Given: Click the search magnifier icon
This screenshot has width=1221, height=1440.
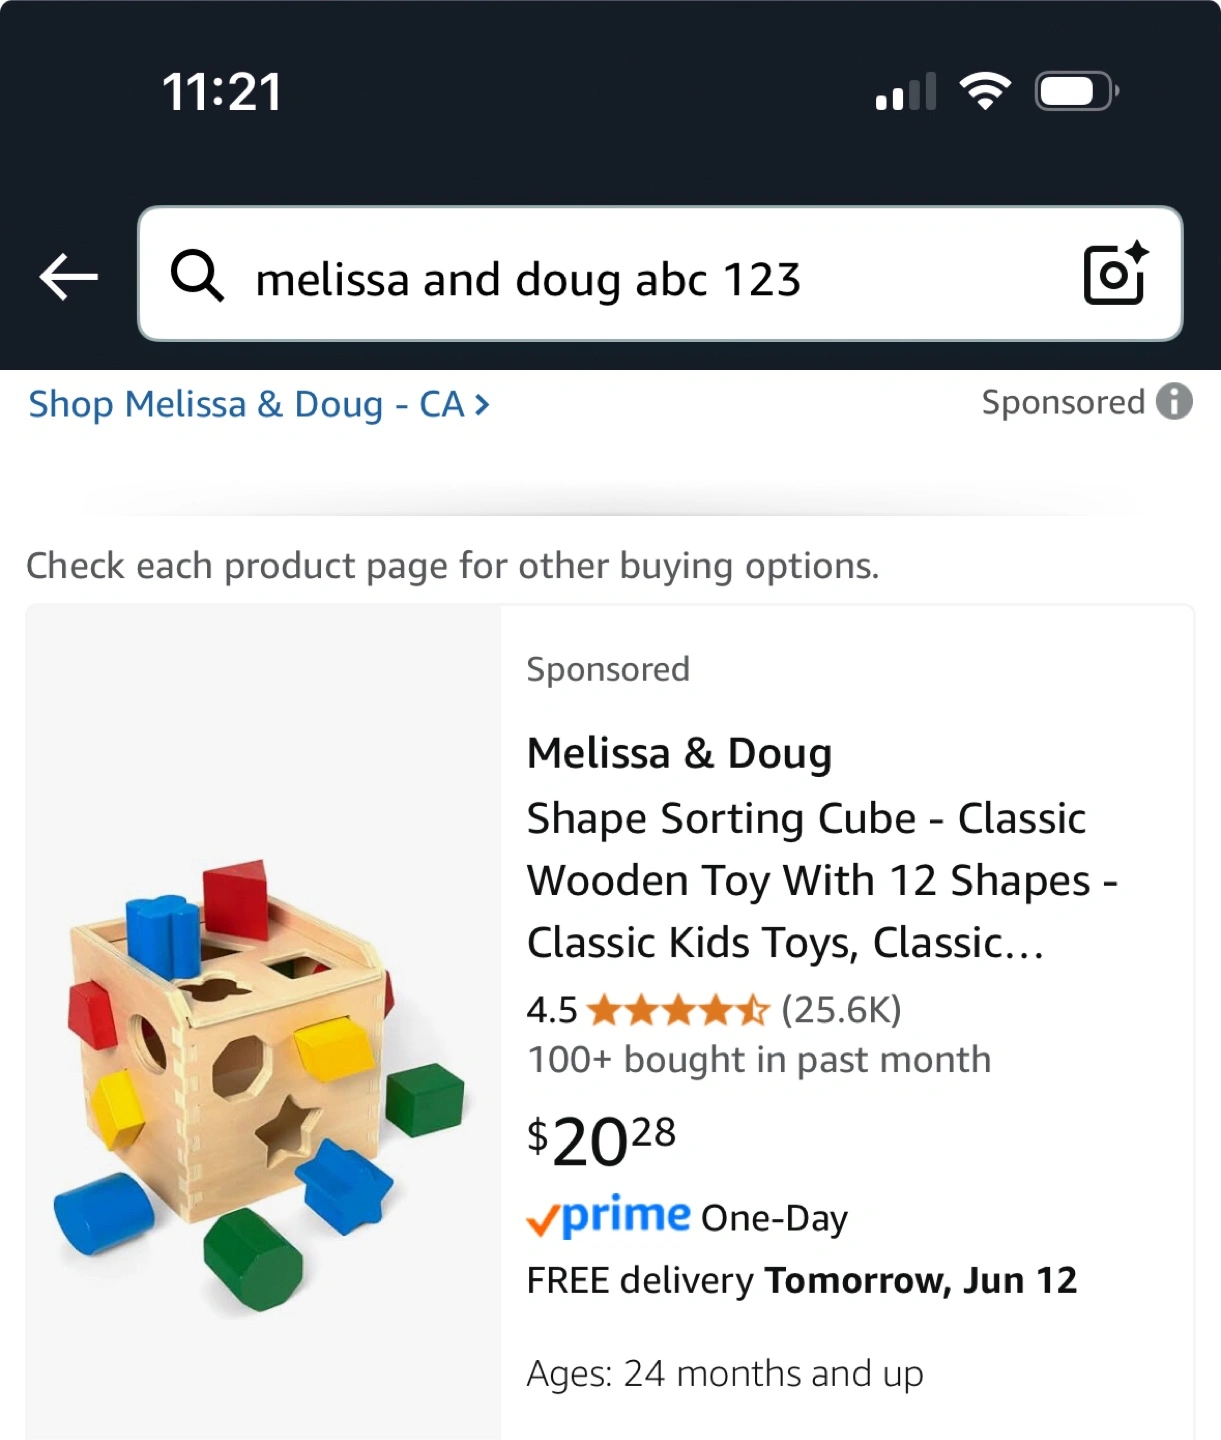Looking at the screenshot, I should pyautogui.click(x=196, y=276).
